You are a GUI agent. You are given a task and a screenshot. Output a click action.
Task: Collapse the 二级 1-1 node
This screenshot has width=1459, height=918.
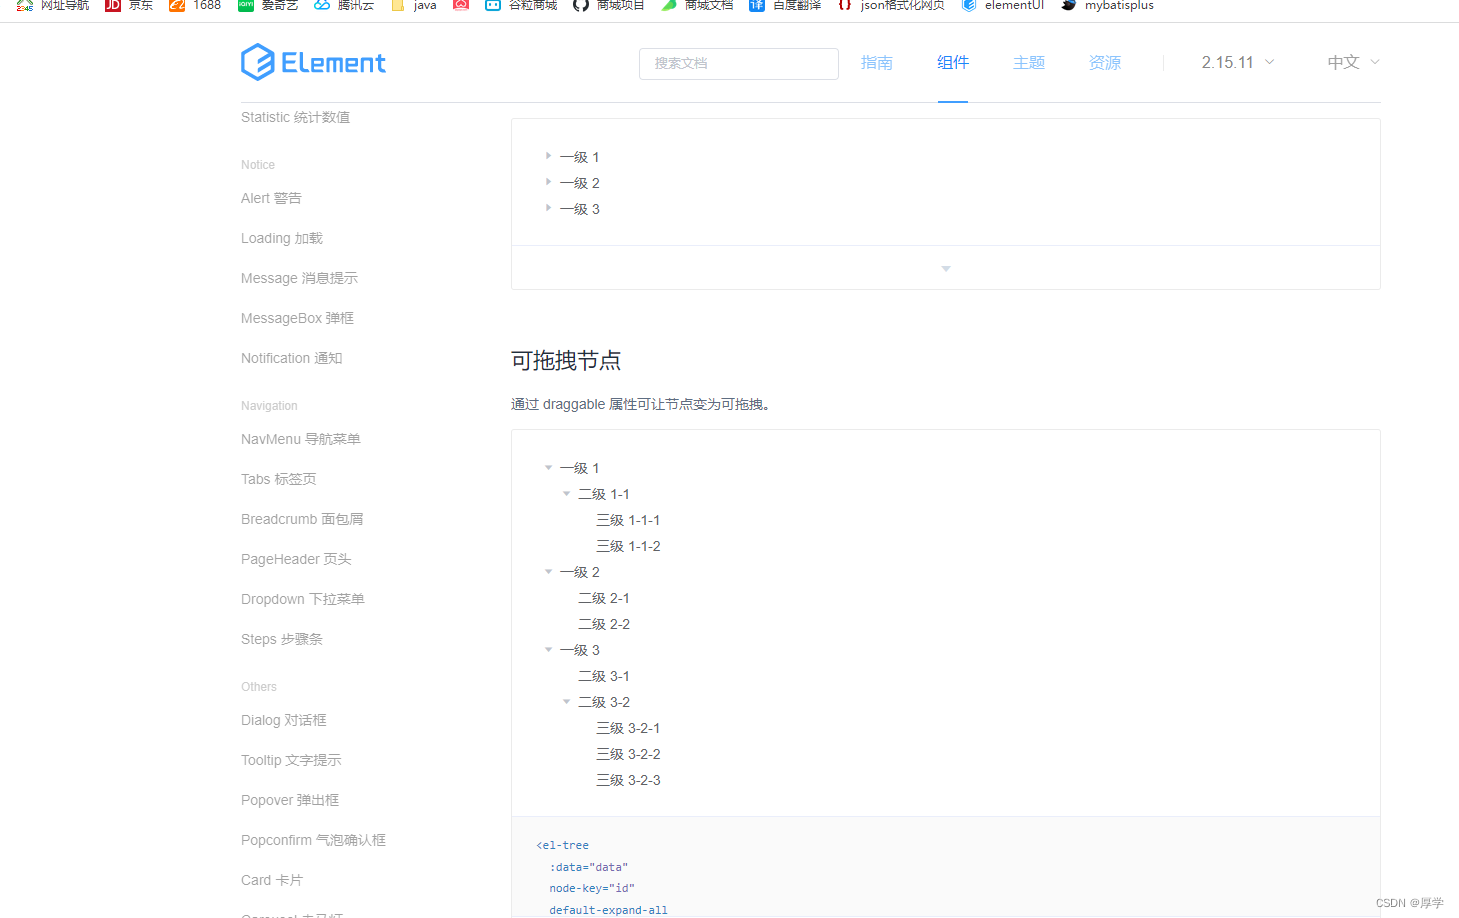566,493
